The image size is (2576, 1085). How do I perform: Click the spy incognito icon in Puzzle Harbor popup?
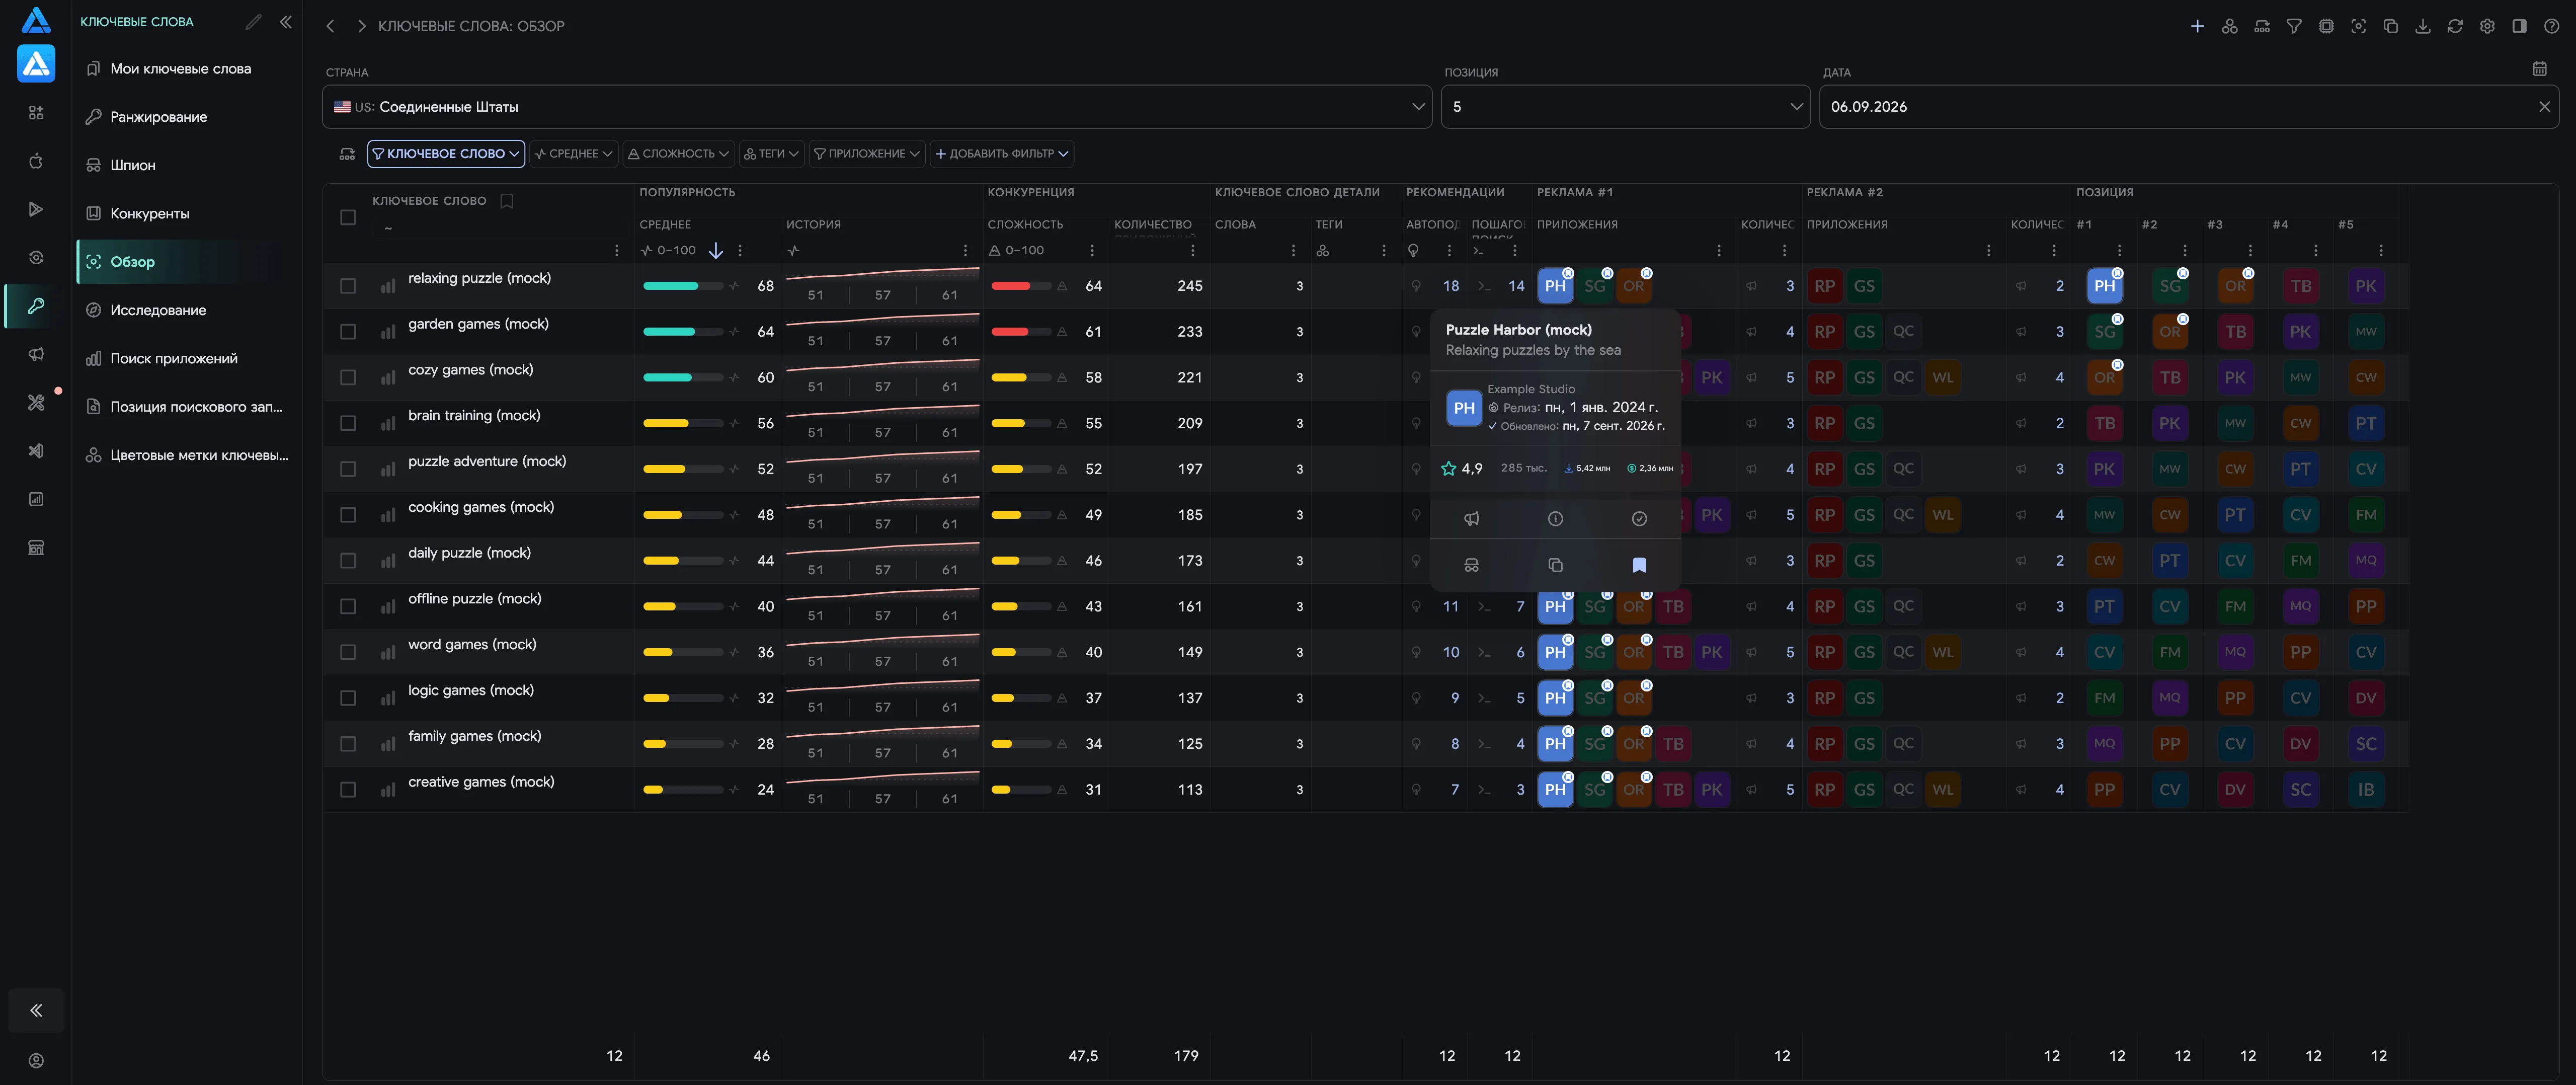pos(1471,565)
